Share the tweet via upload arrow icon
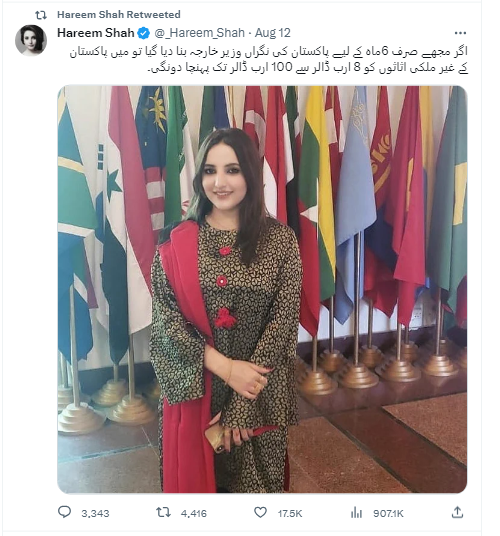The image size is (500, 536). (x=457, y=512)
